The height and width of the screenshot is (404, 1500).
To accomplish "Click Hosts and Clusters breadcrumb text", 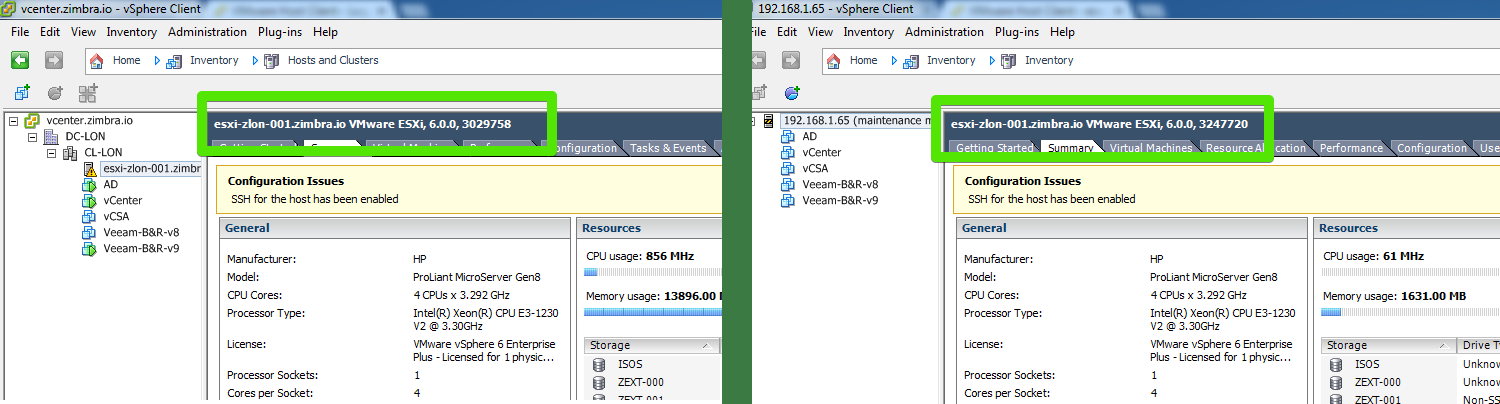I will (333, 60).
